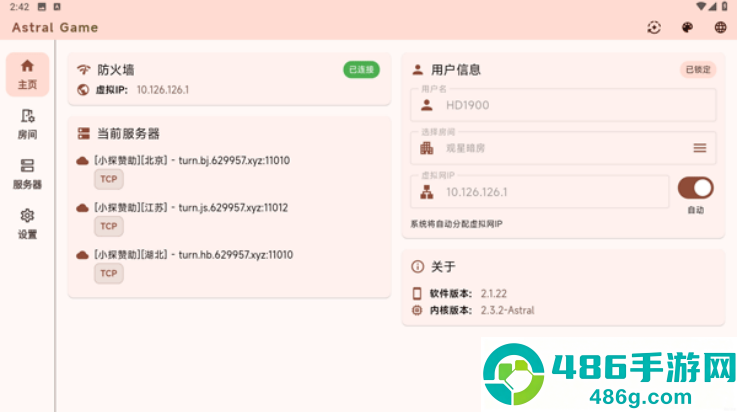Click the wifi icon next to 防火墙
The width and height of the screenshot is (737, 412).
pos(84,70)
